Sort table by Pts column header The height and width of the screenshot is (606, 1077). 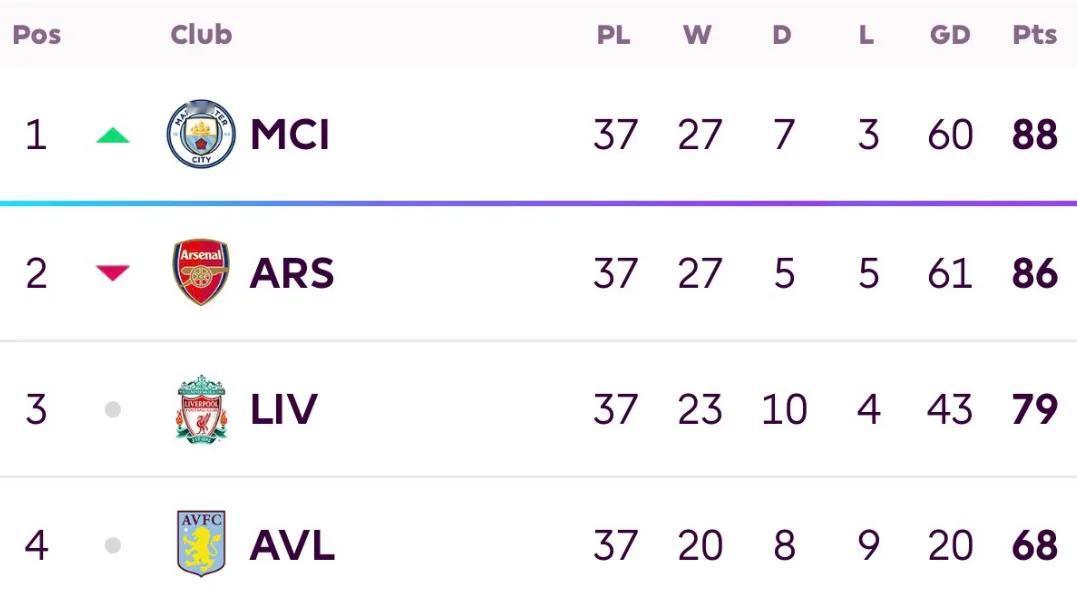click(x=1034, y=34)
